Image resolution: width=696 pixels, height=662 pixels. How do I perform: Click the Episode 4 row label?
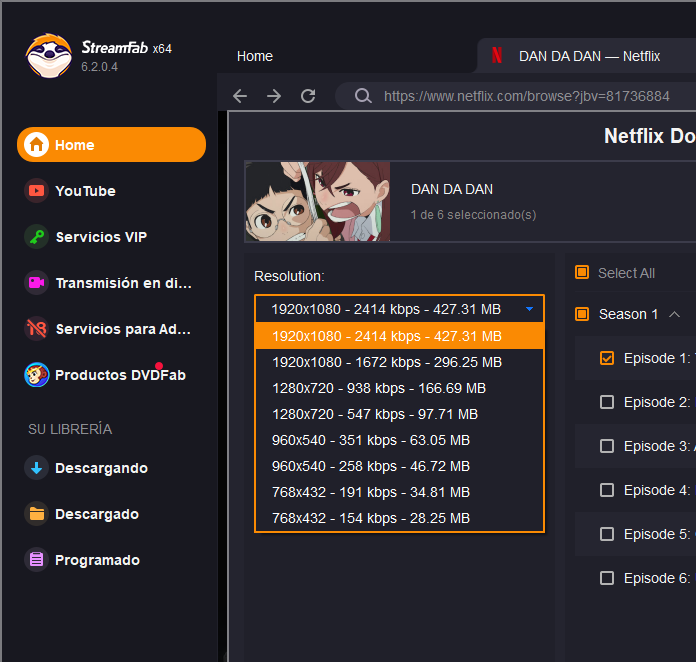pos(657,490)
